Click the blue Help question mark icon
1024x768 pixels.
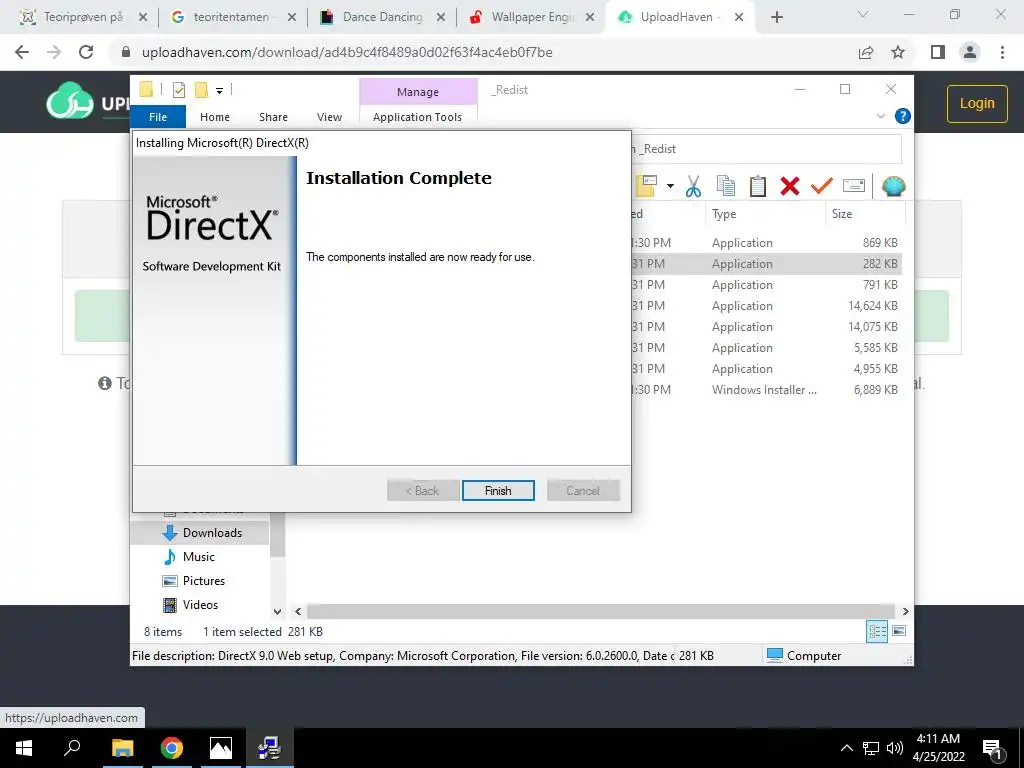[903, 116]
